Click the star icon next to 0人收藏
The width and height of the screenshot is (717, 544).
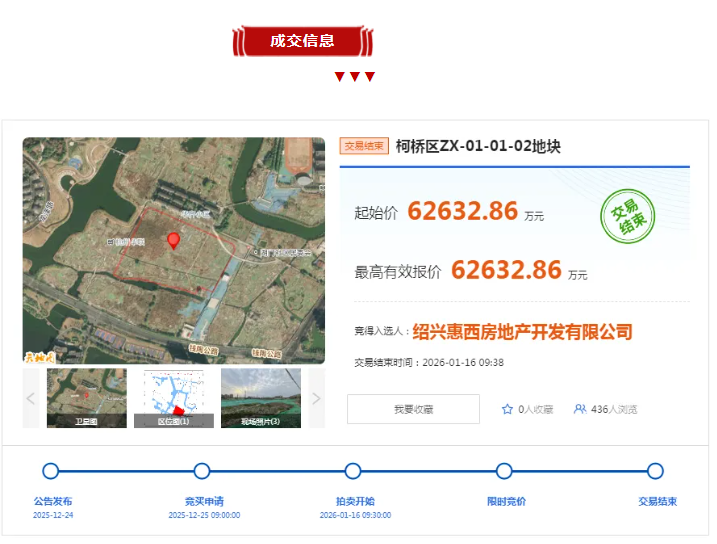coord(507,409)
